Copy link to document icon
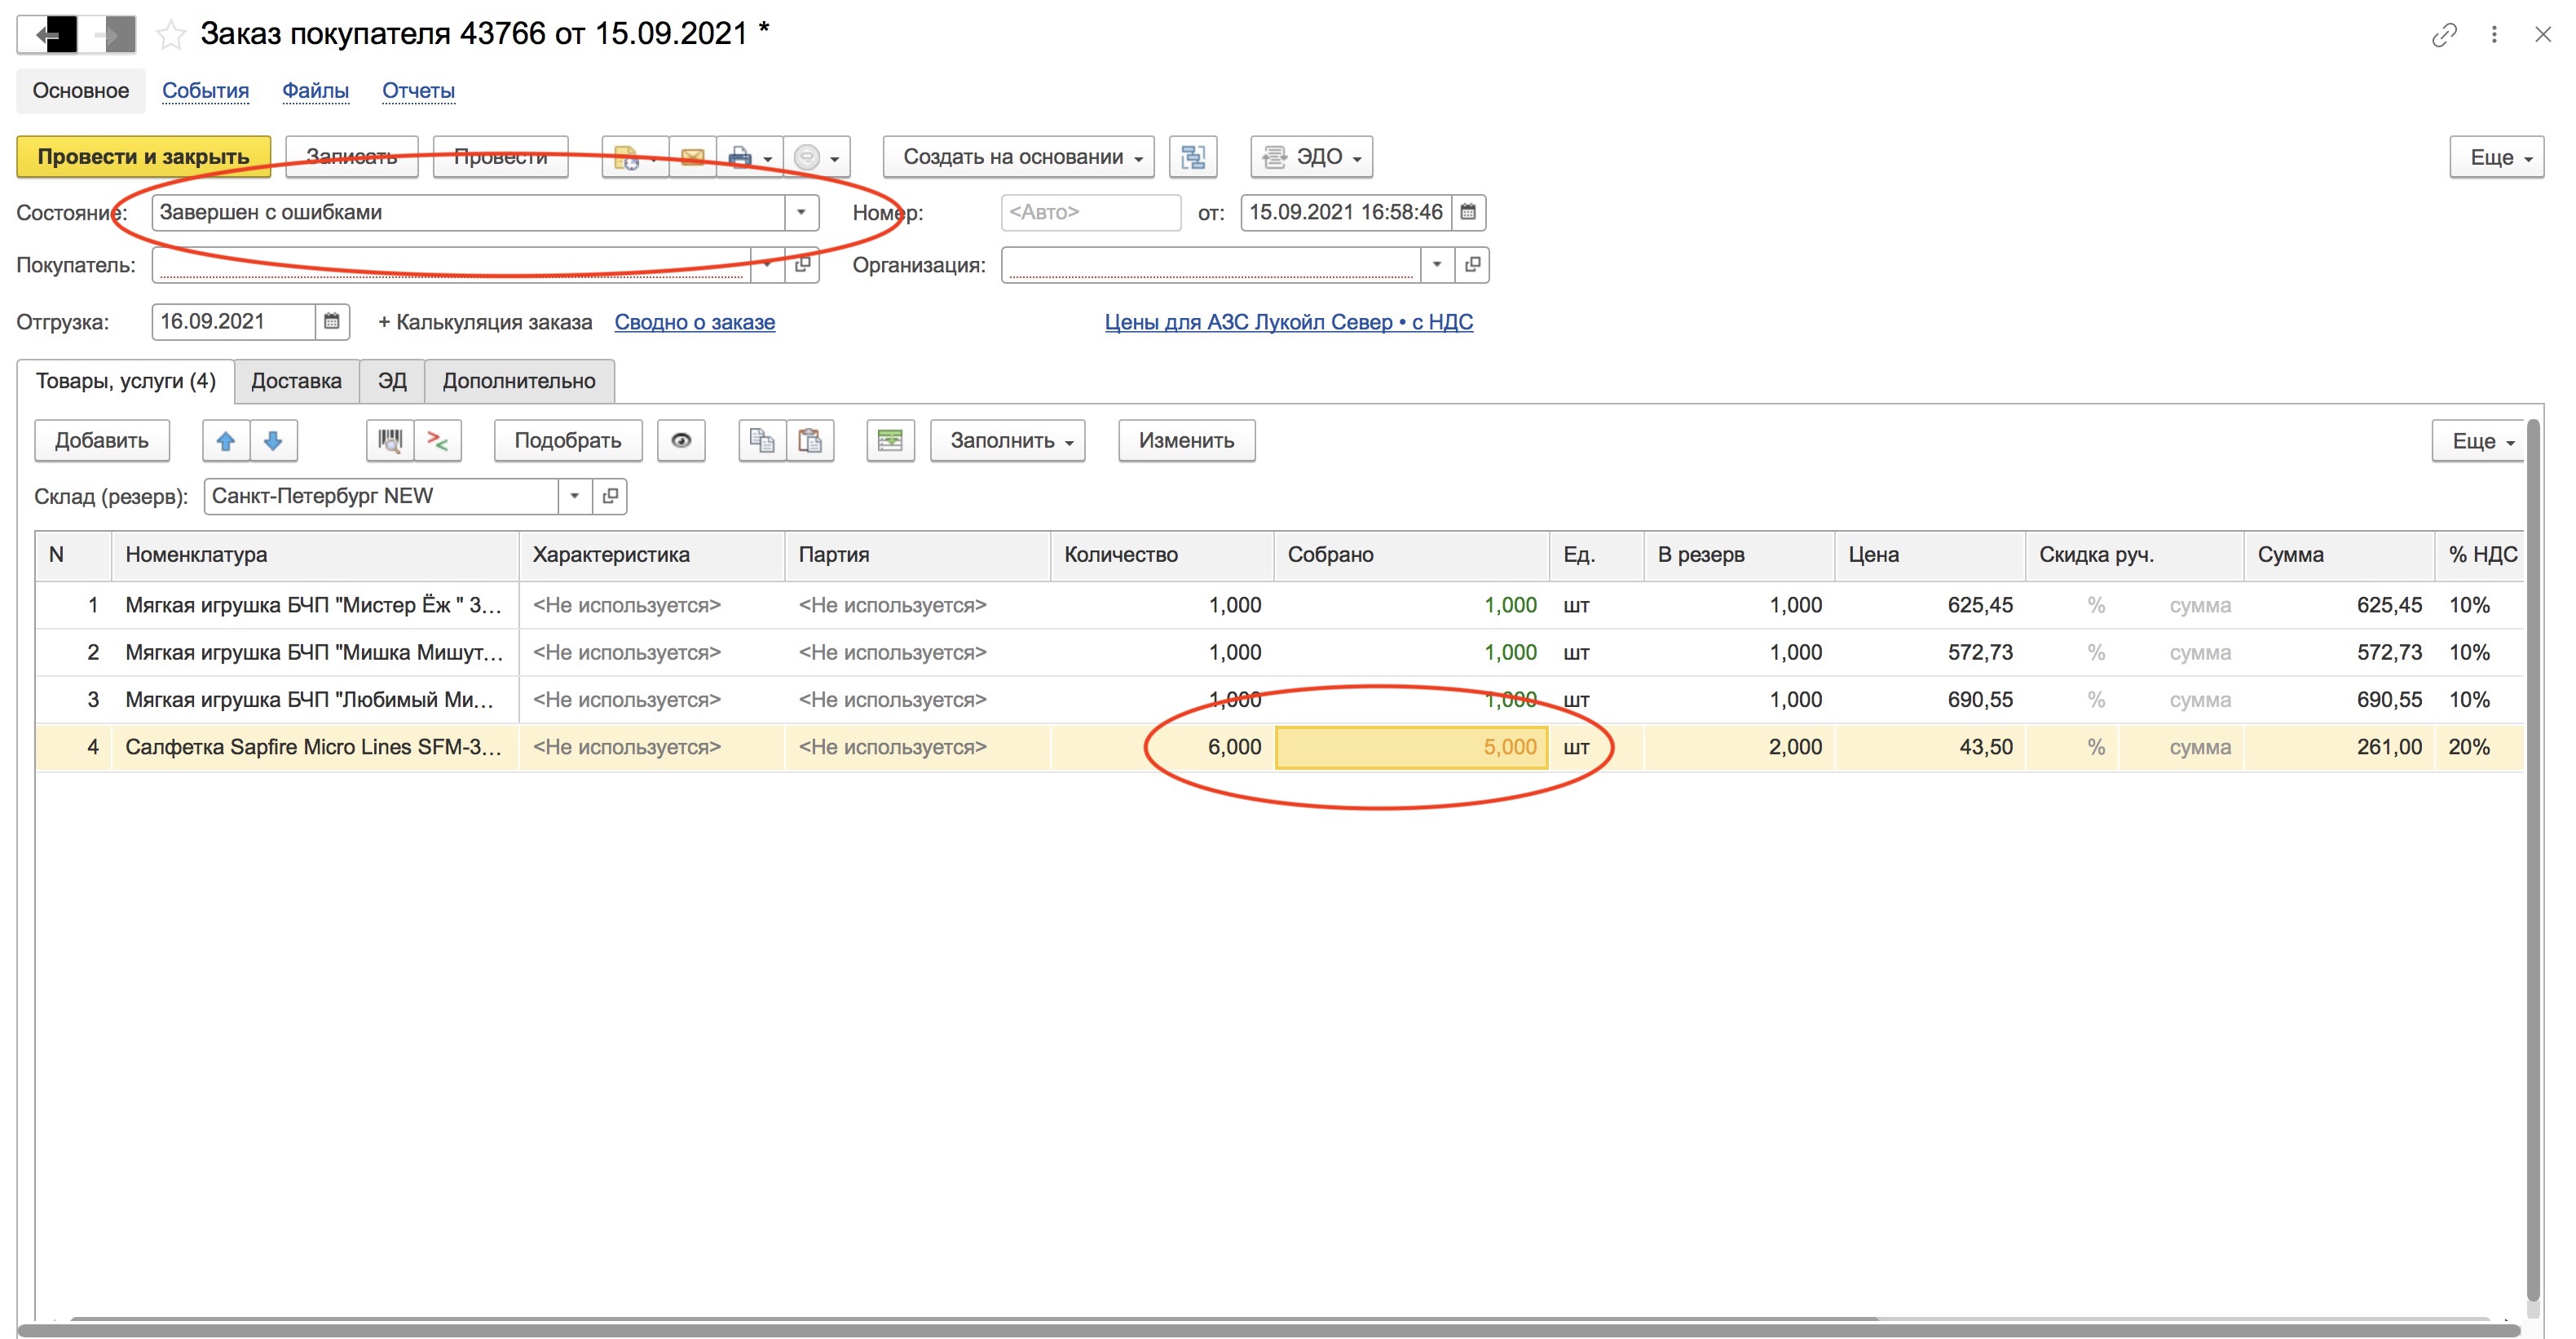The image size is (2576, 1339). 2443,35
